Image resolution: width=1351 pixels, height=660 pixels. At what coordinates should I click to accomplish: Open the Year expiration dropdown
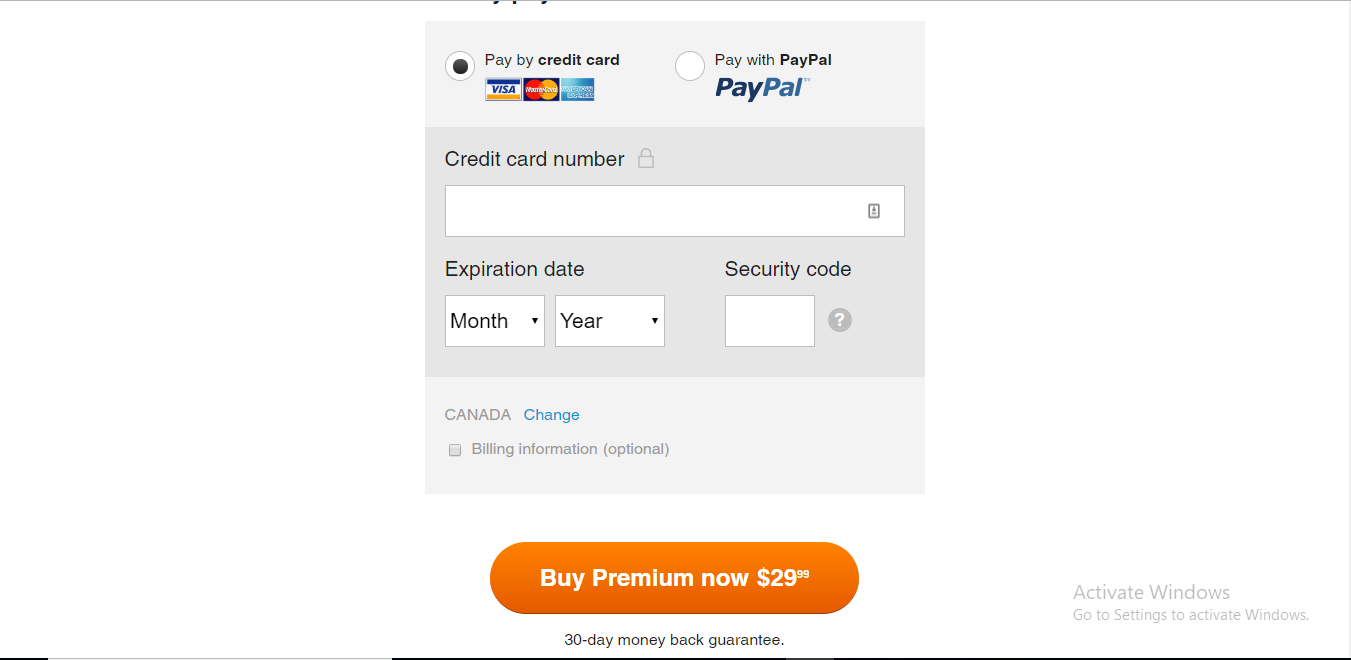[610, 321]
